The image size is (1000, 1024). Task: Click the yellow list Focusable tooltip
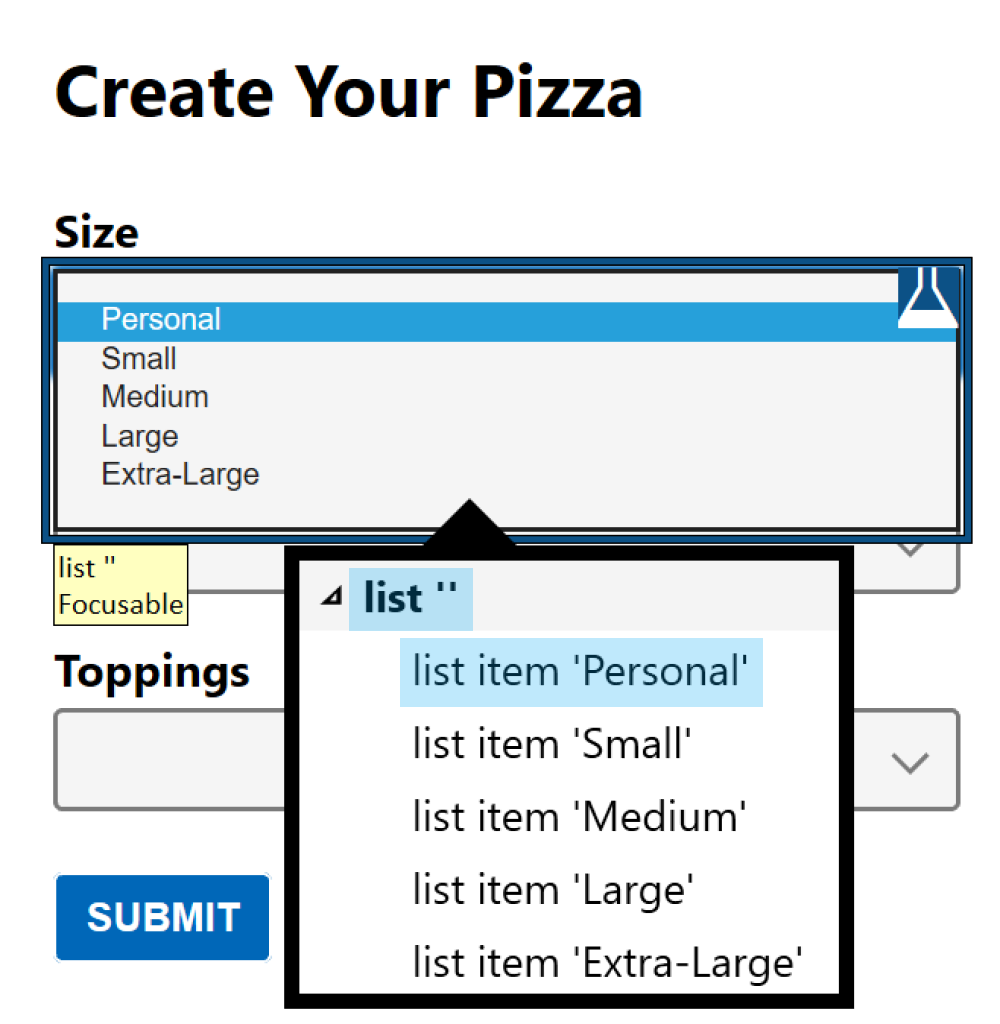(x=120, y=586)
